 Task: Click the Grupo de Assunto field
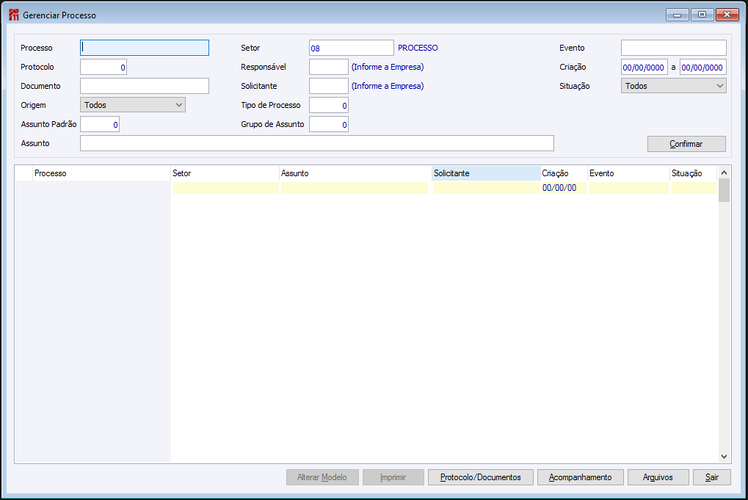click(329, 125)
